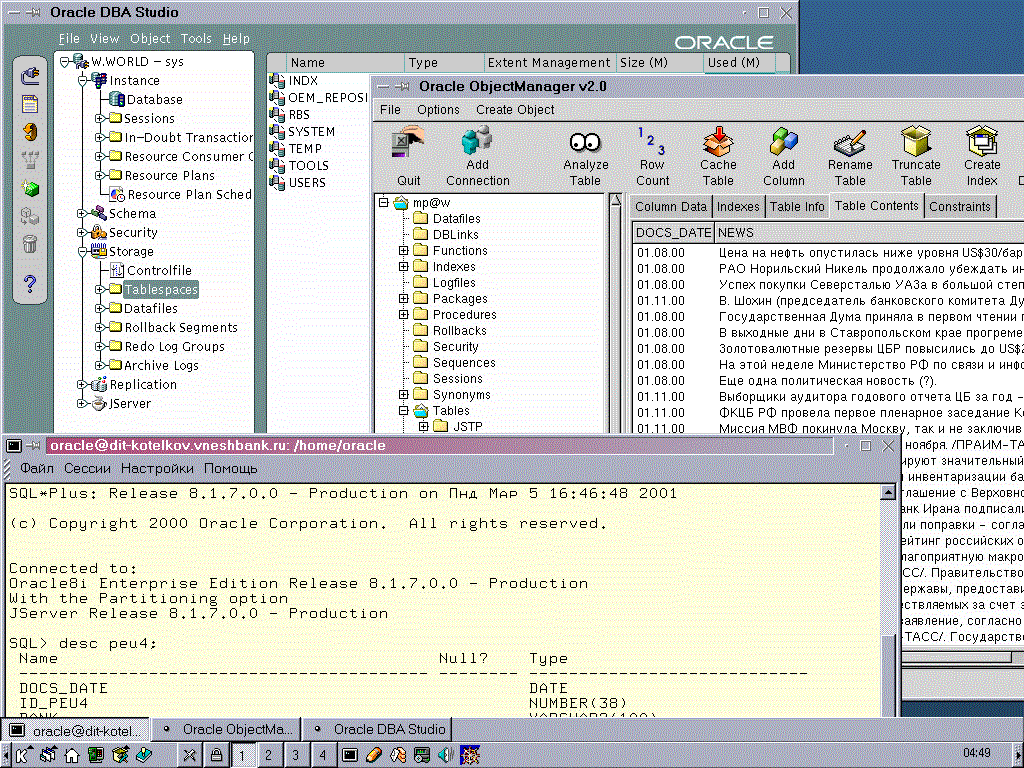Click the green create-object cube icon in DBA Studio
1024x768 pixels.
(30, 189)
